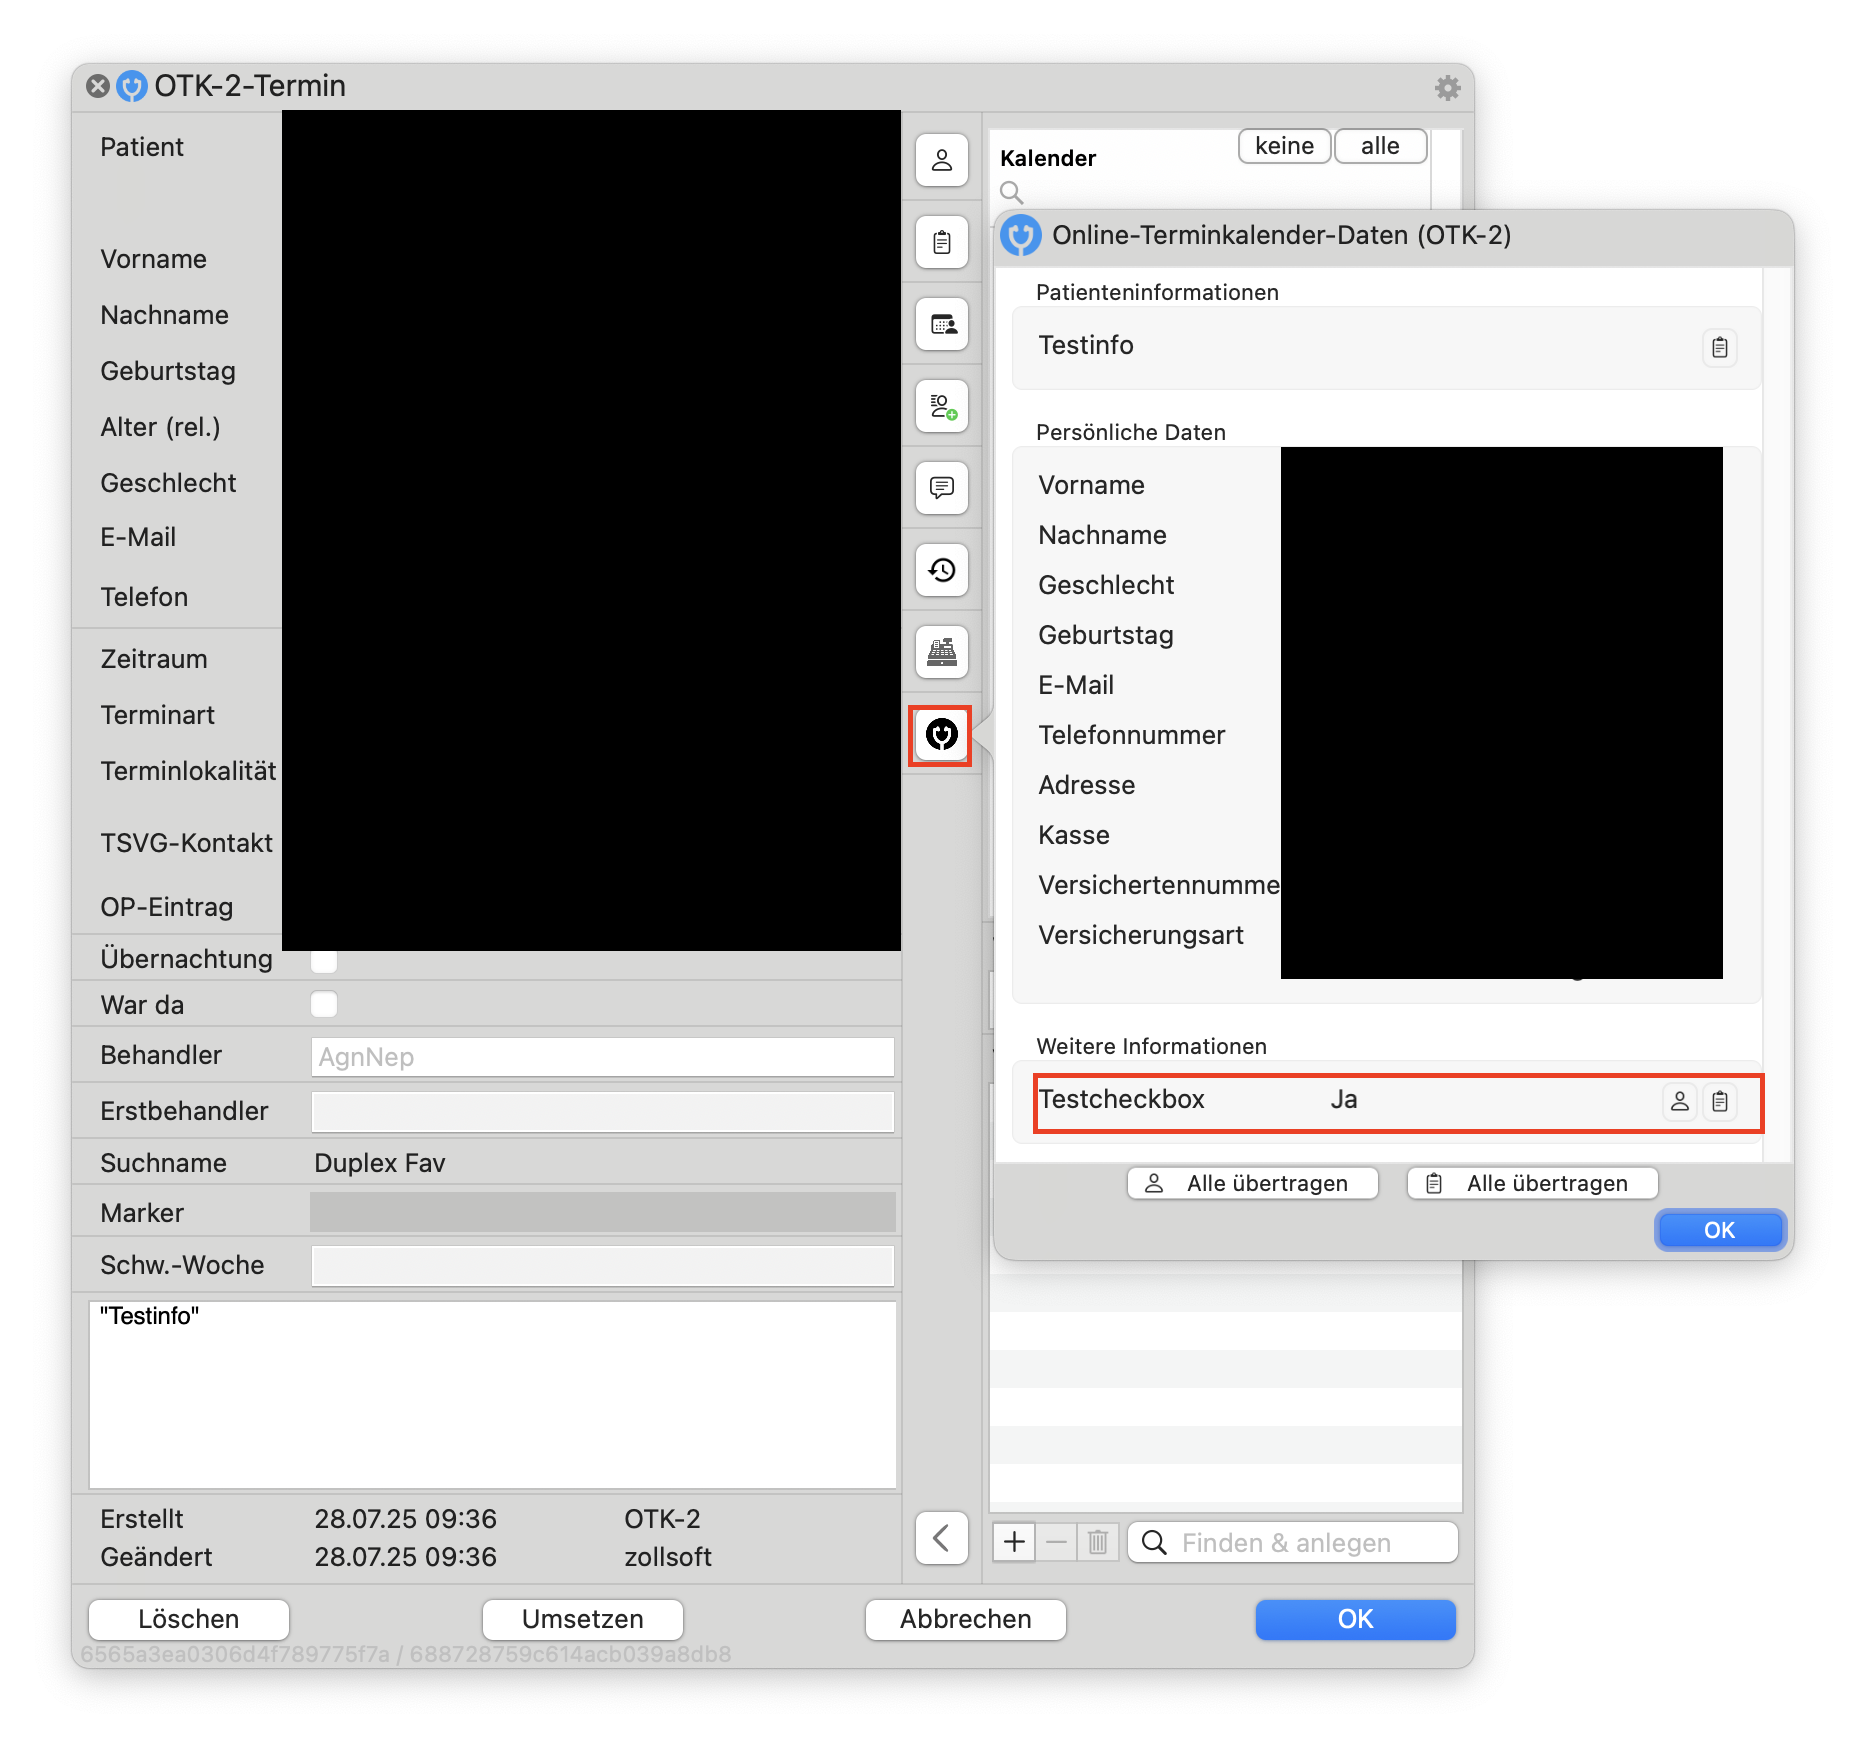Image resolution: width=1866 pixels, height=1748 pixels.
Task: Copy Testinfo to clipboard icon
Action: click(1719, 347)
